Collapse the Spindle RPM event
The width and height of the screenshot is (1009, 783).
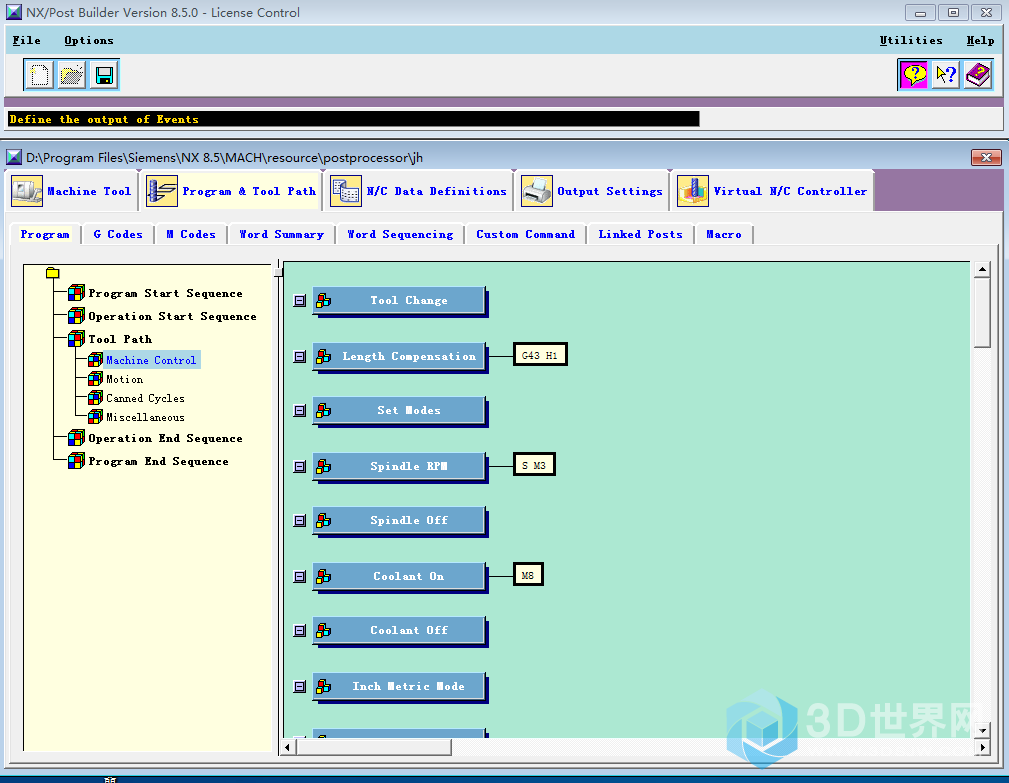[299, 466]
